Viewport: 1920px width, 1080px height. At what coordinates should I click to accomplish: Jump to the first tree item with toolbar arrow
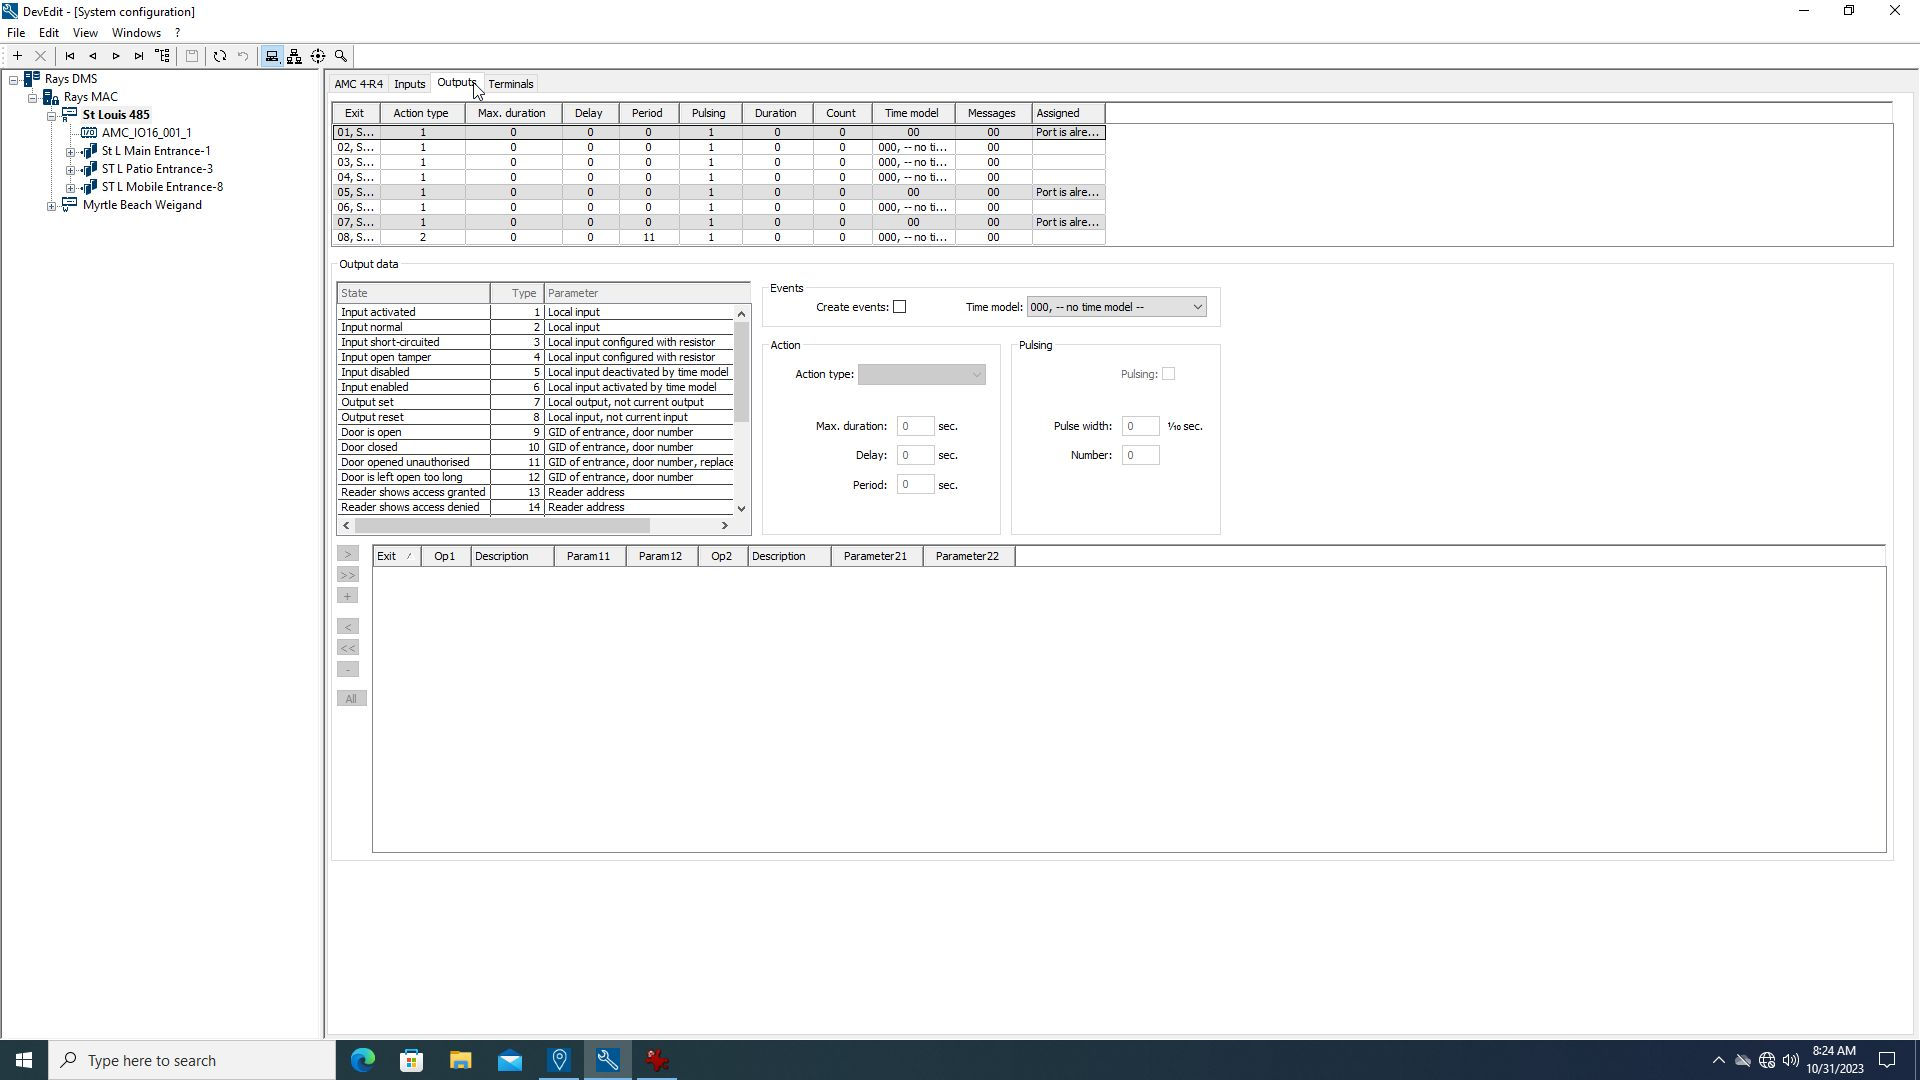pos(70,56)
